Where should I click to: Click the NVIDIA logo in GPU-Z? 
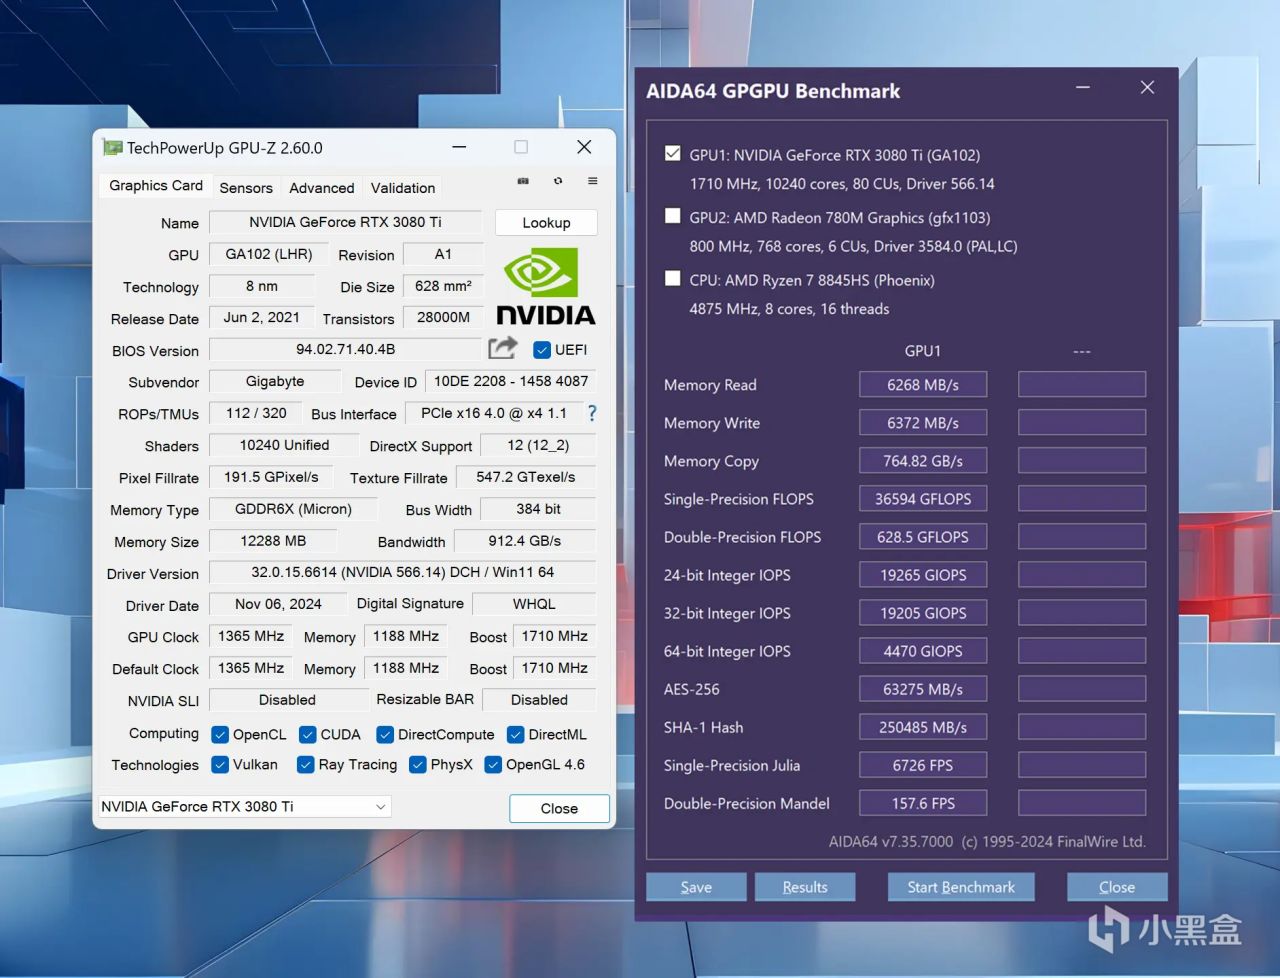(546, 286)
